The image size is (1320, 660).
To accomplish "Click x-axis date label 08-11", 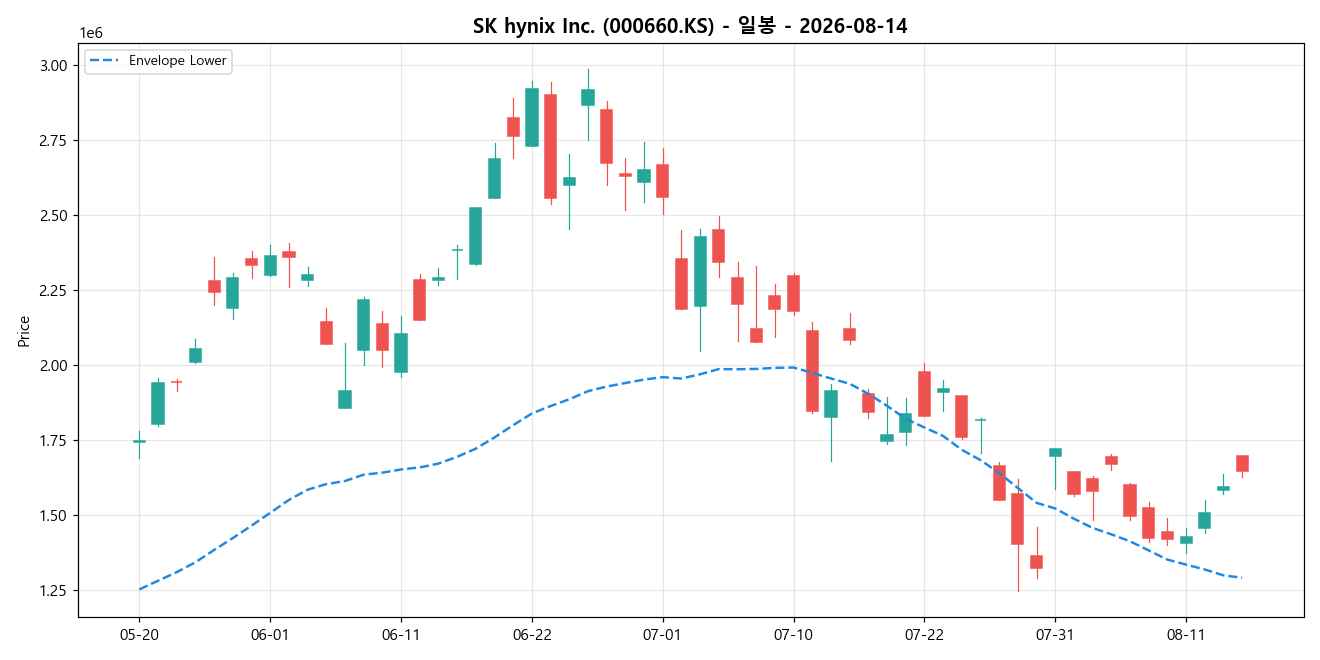I will (1186, 634).
